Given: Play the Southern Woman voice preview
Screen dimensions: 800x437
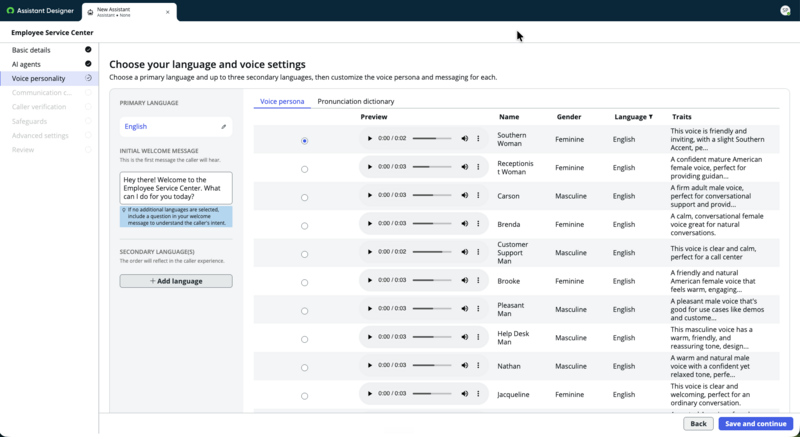Looking at the screenshot, I should point(370,139).
